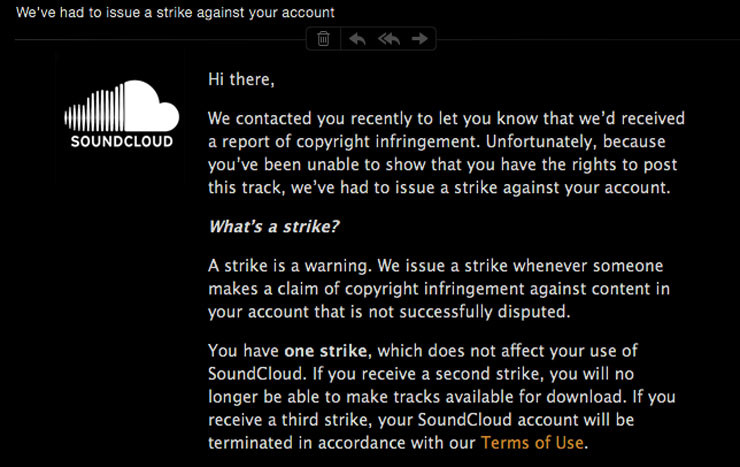The width and height of the screenshot is (740, 467).
Task: Click the line beginning "this track, we've had"
Action: click(439, 188)
